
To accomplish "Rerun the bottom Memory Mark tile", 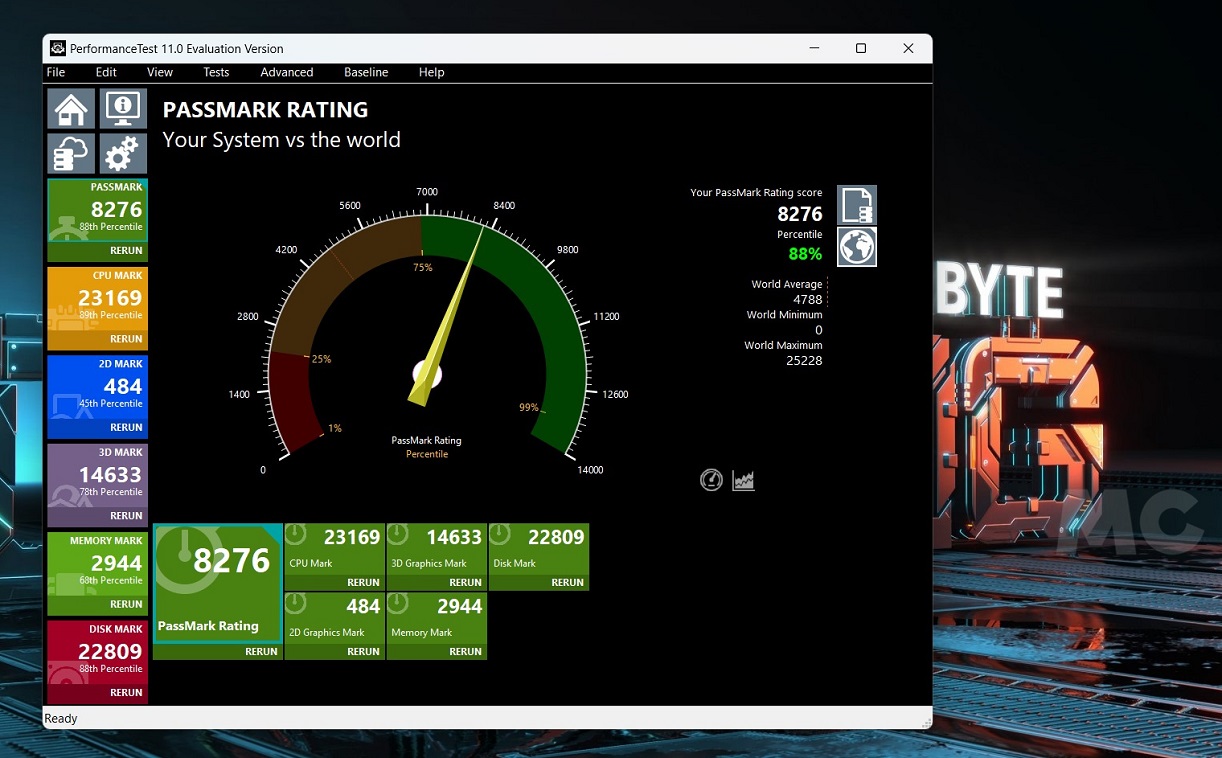I will pos(465,651).
